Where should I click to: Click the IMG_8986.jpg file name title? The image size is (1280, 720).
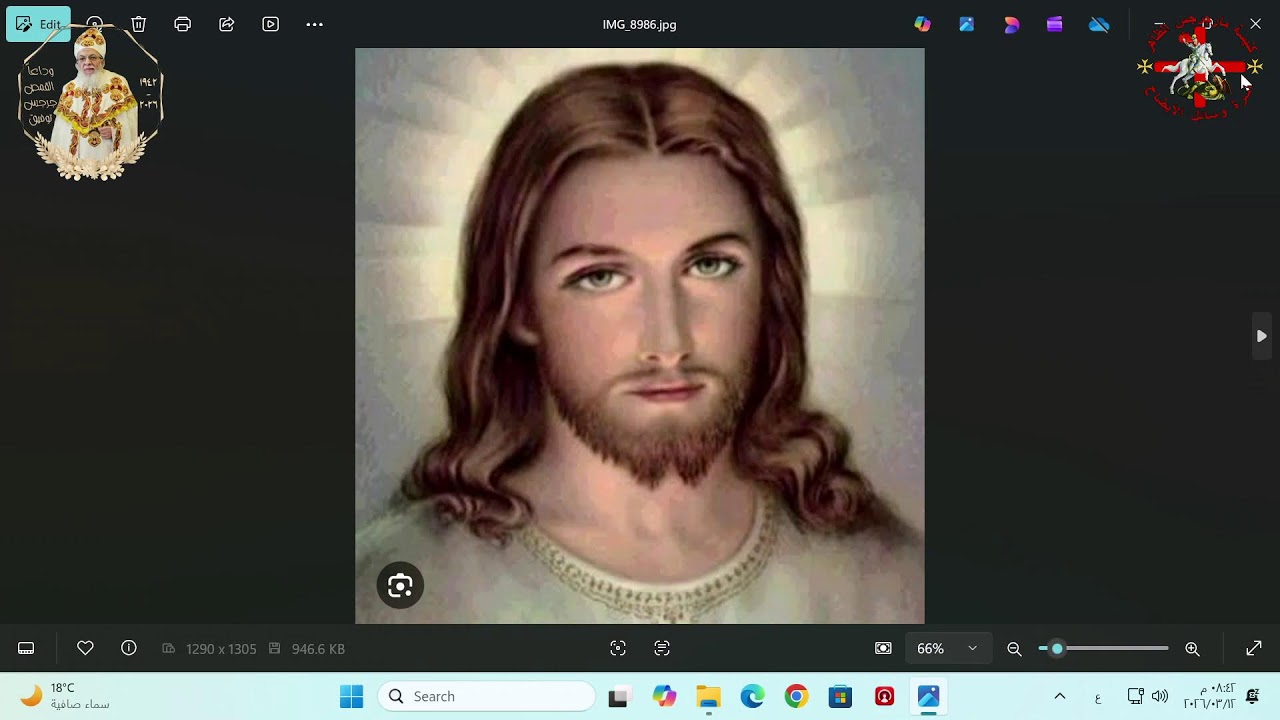coord(639,24)
